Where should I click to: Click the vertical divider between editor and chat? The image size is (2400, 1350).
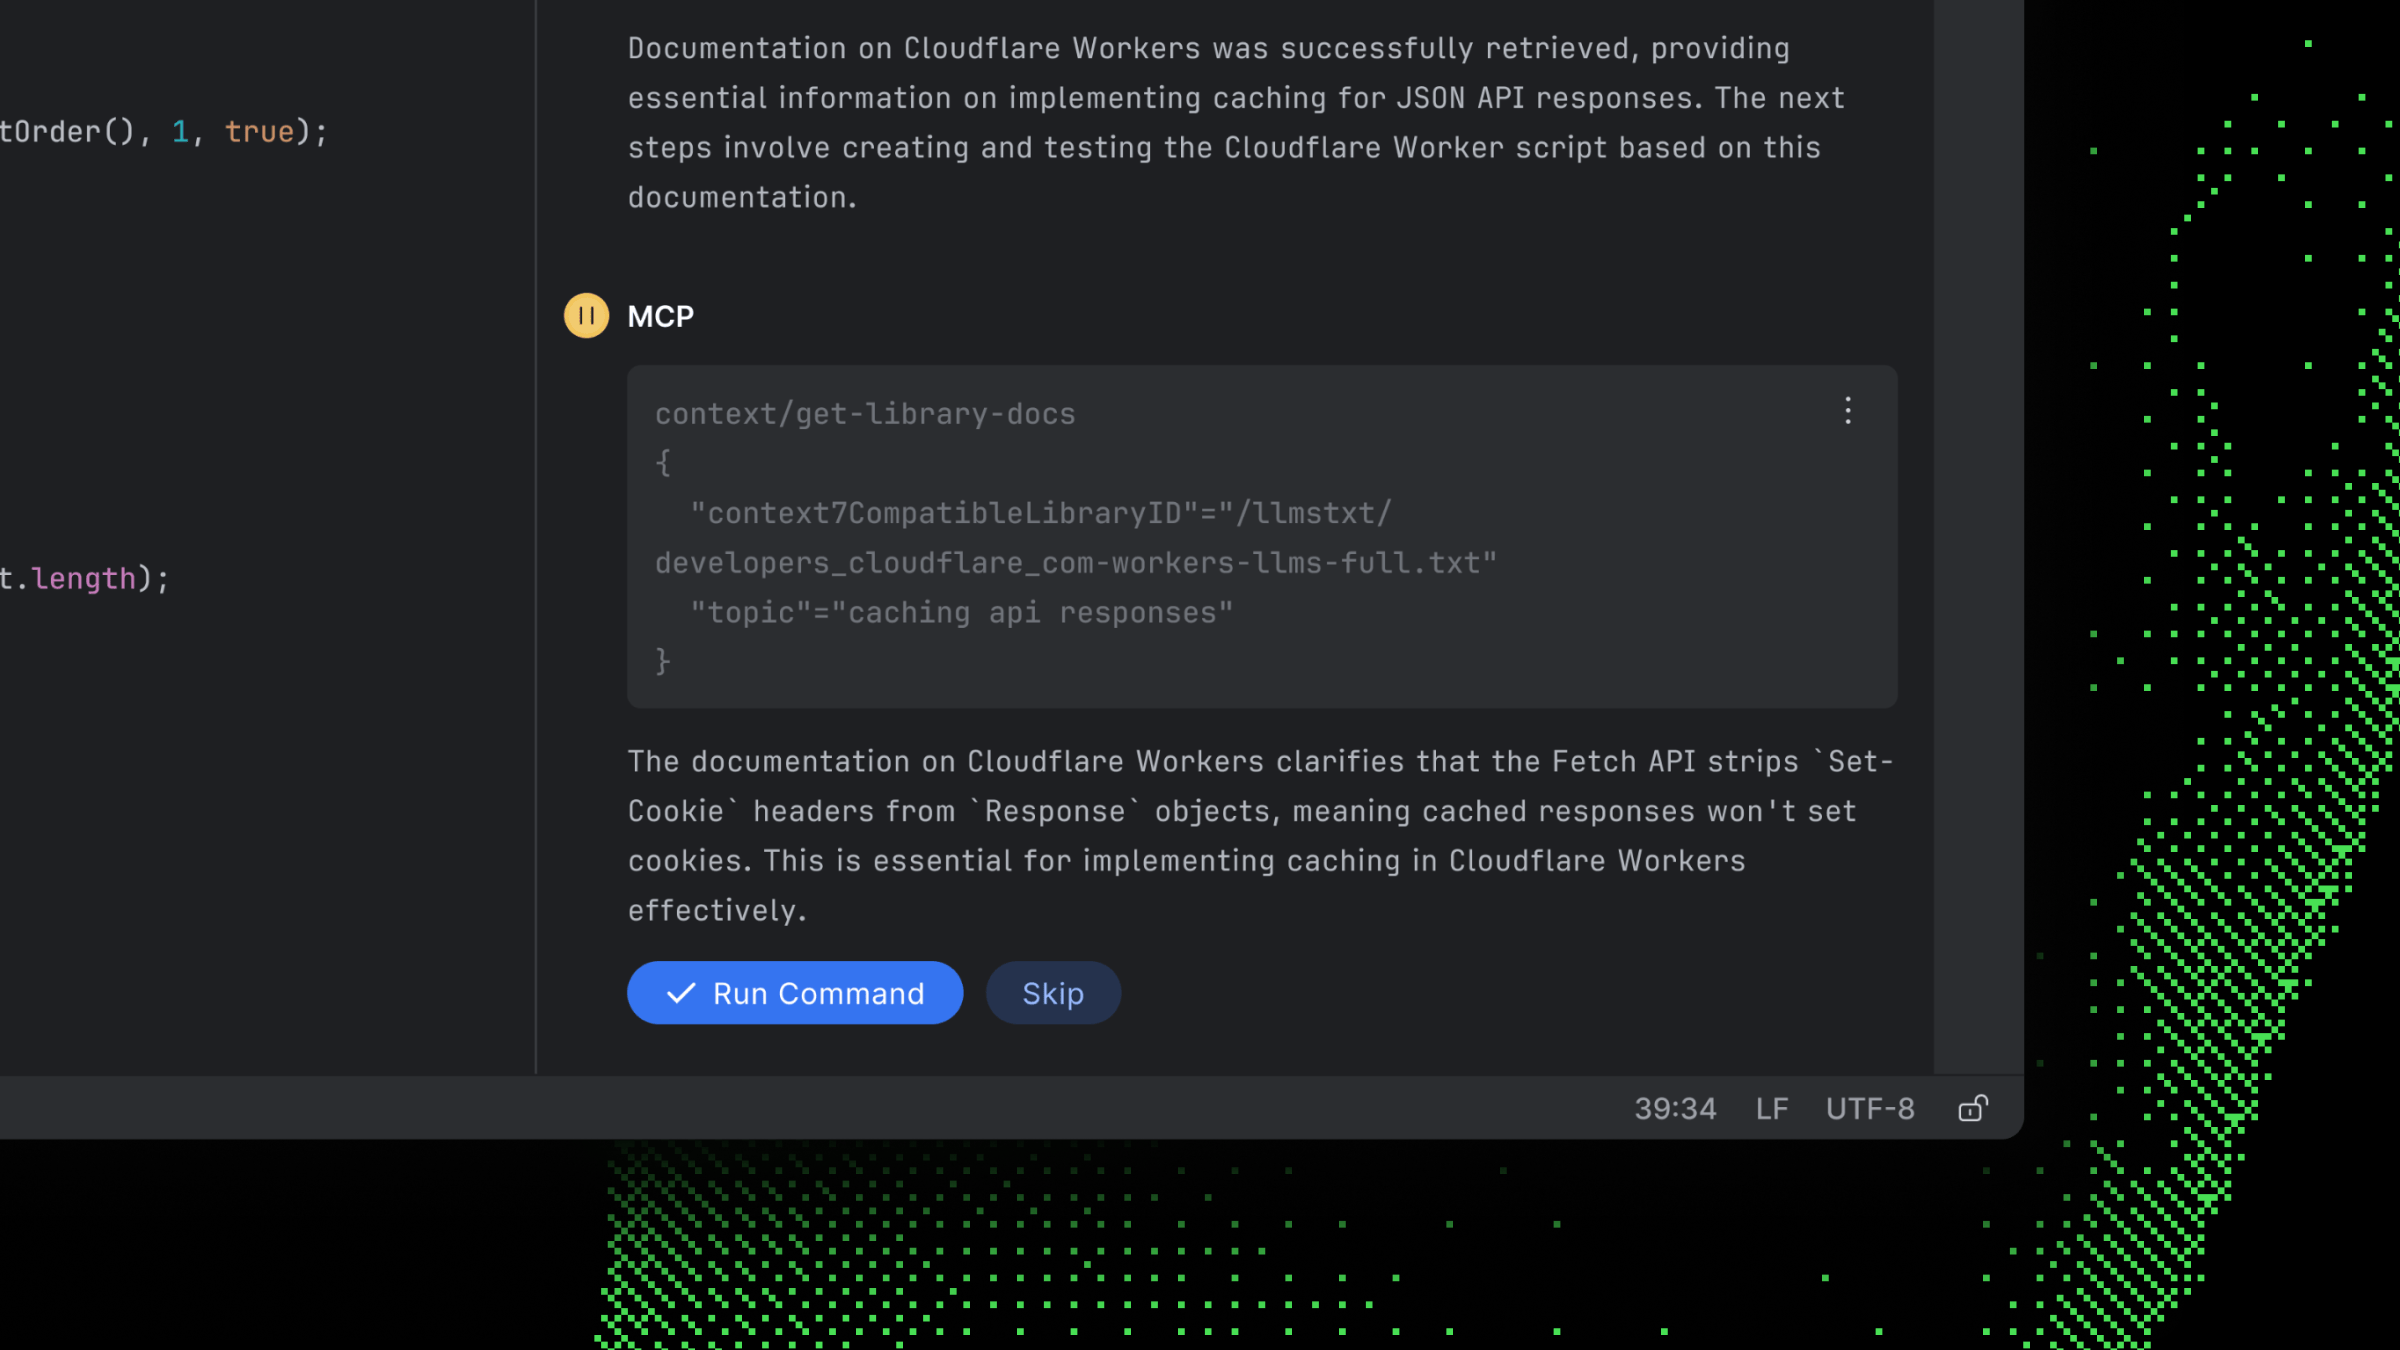pyautogui.click(x=536, y=540)
